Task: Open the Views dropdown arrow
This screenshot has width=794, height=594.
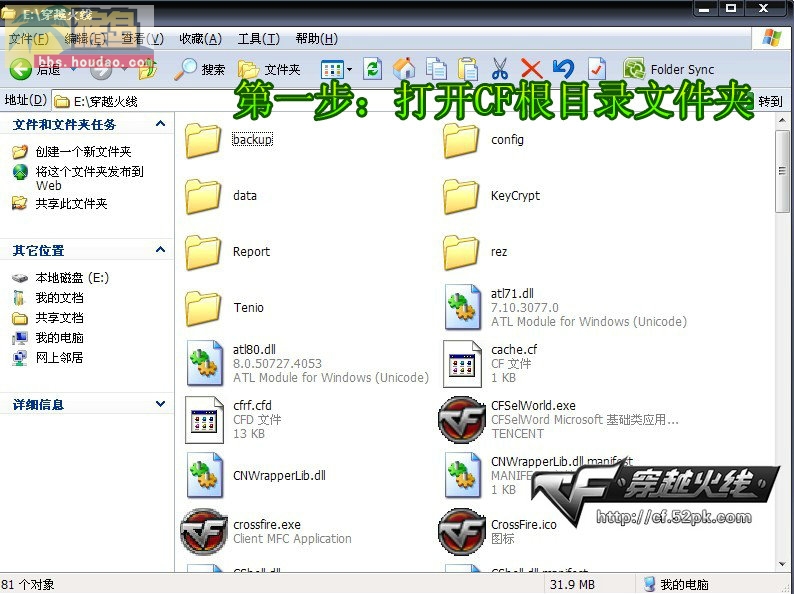Action: [349, 69]
